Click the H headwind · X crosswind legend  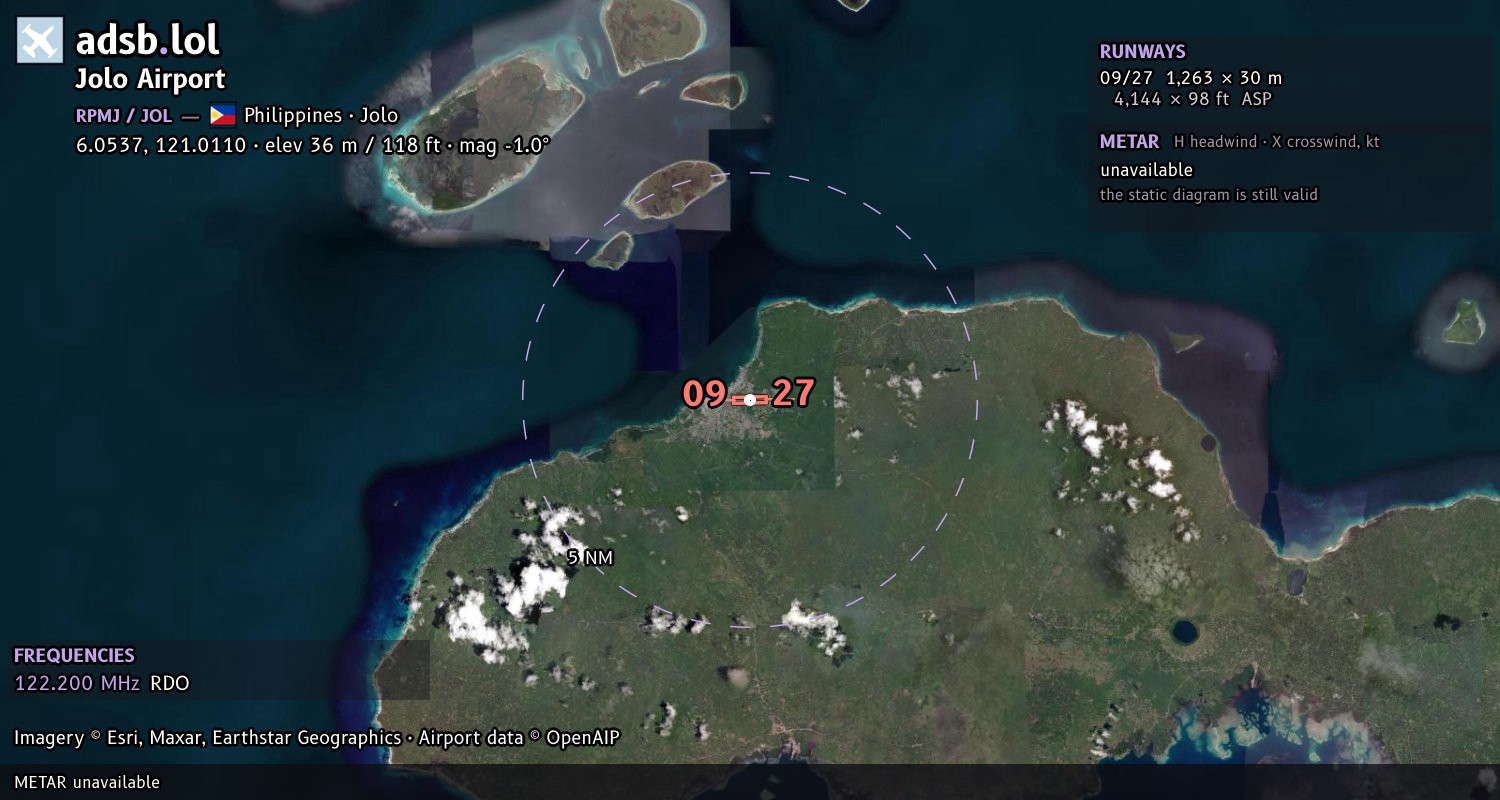coord(1277,142)
